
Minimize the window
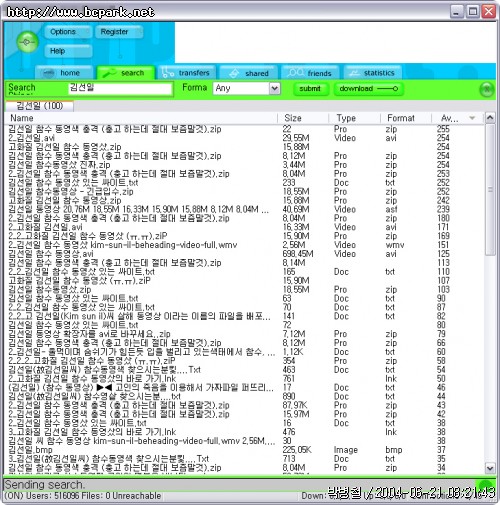point(456,12)
